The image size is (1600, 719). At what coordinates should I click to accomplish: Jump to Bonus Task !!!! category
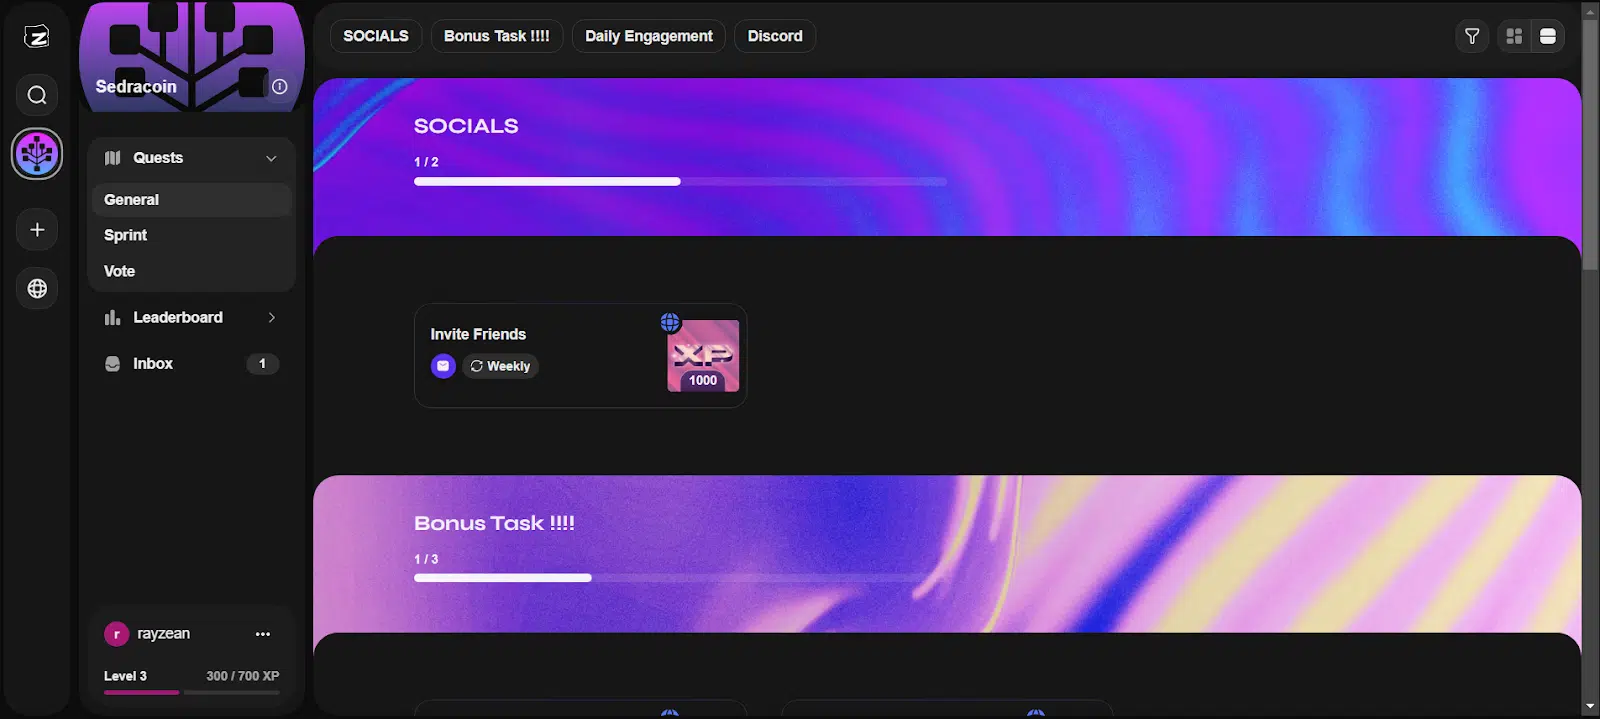496,36
